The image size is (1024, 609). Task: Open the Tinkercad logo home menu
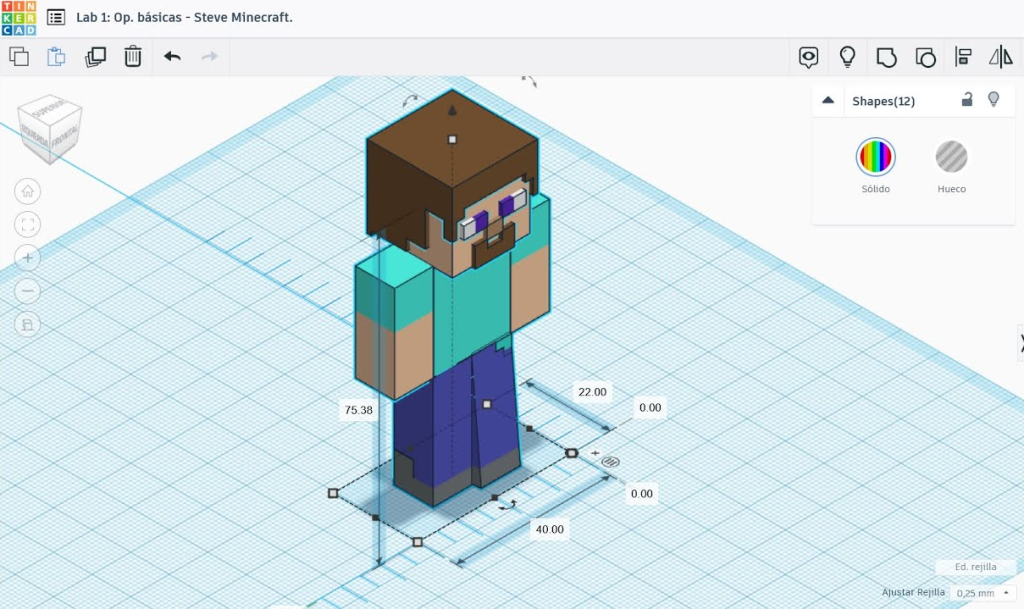(x=19, y=18)
